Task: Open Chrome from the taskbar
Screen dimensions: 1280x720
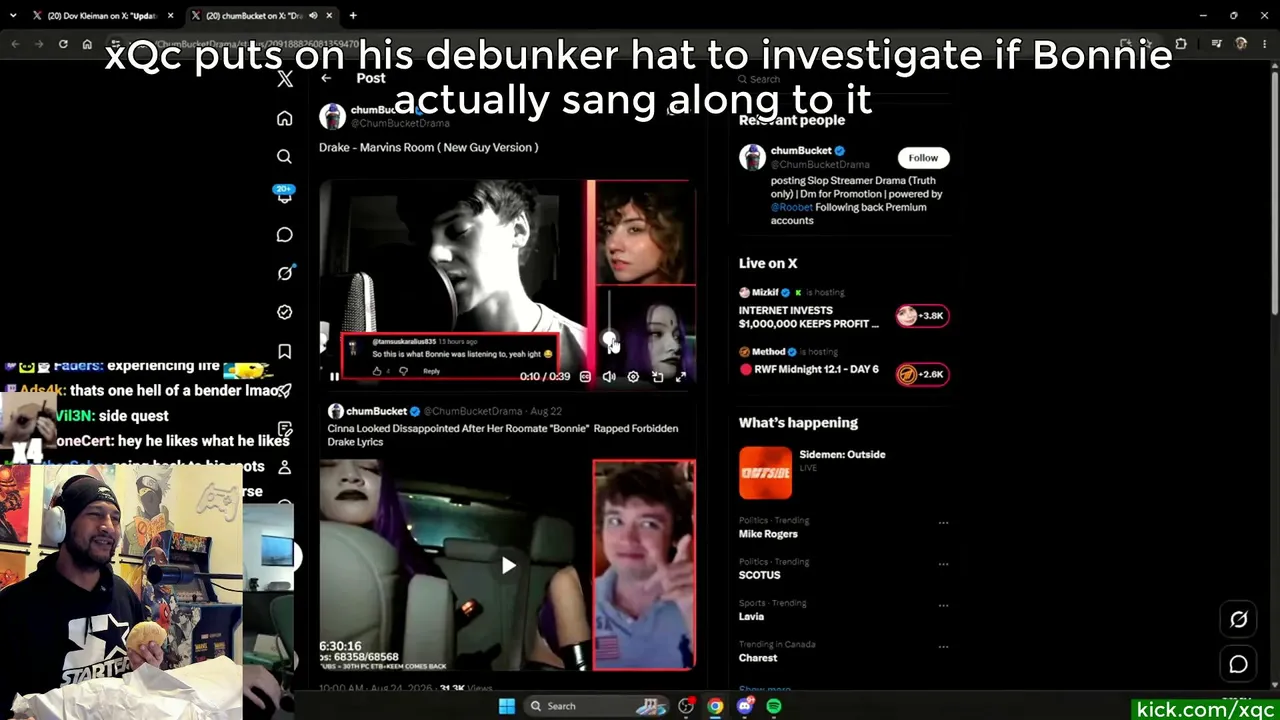Action: pos(715,707)
